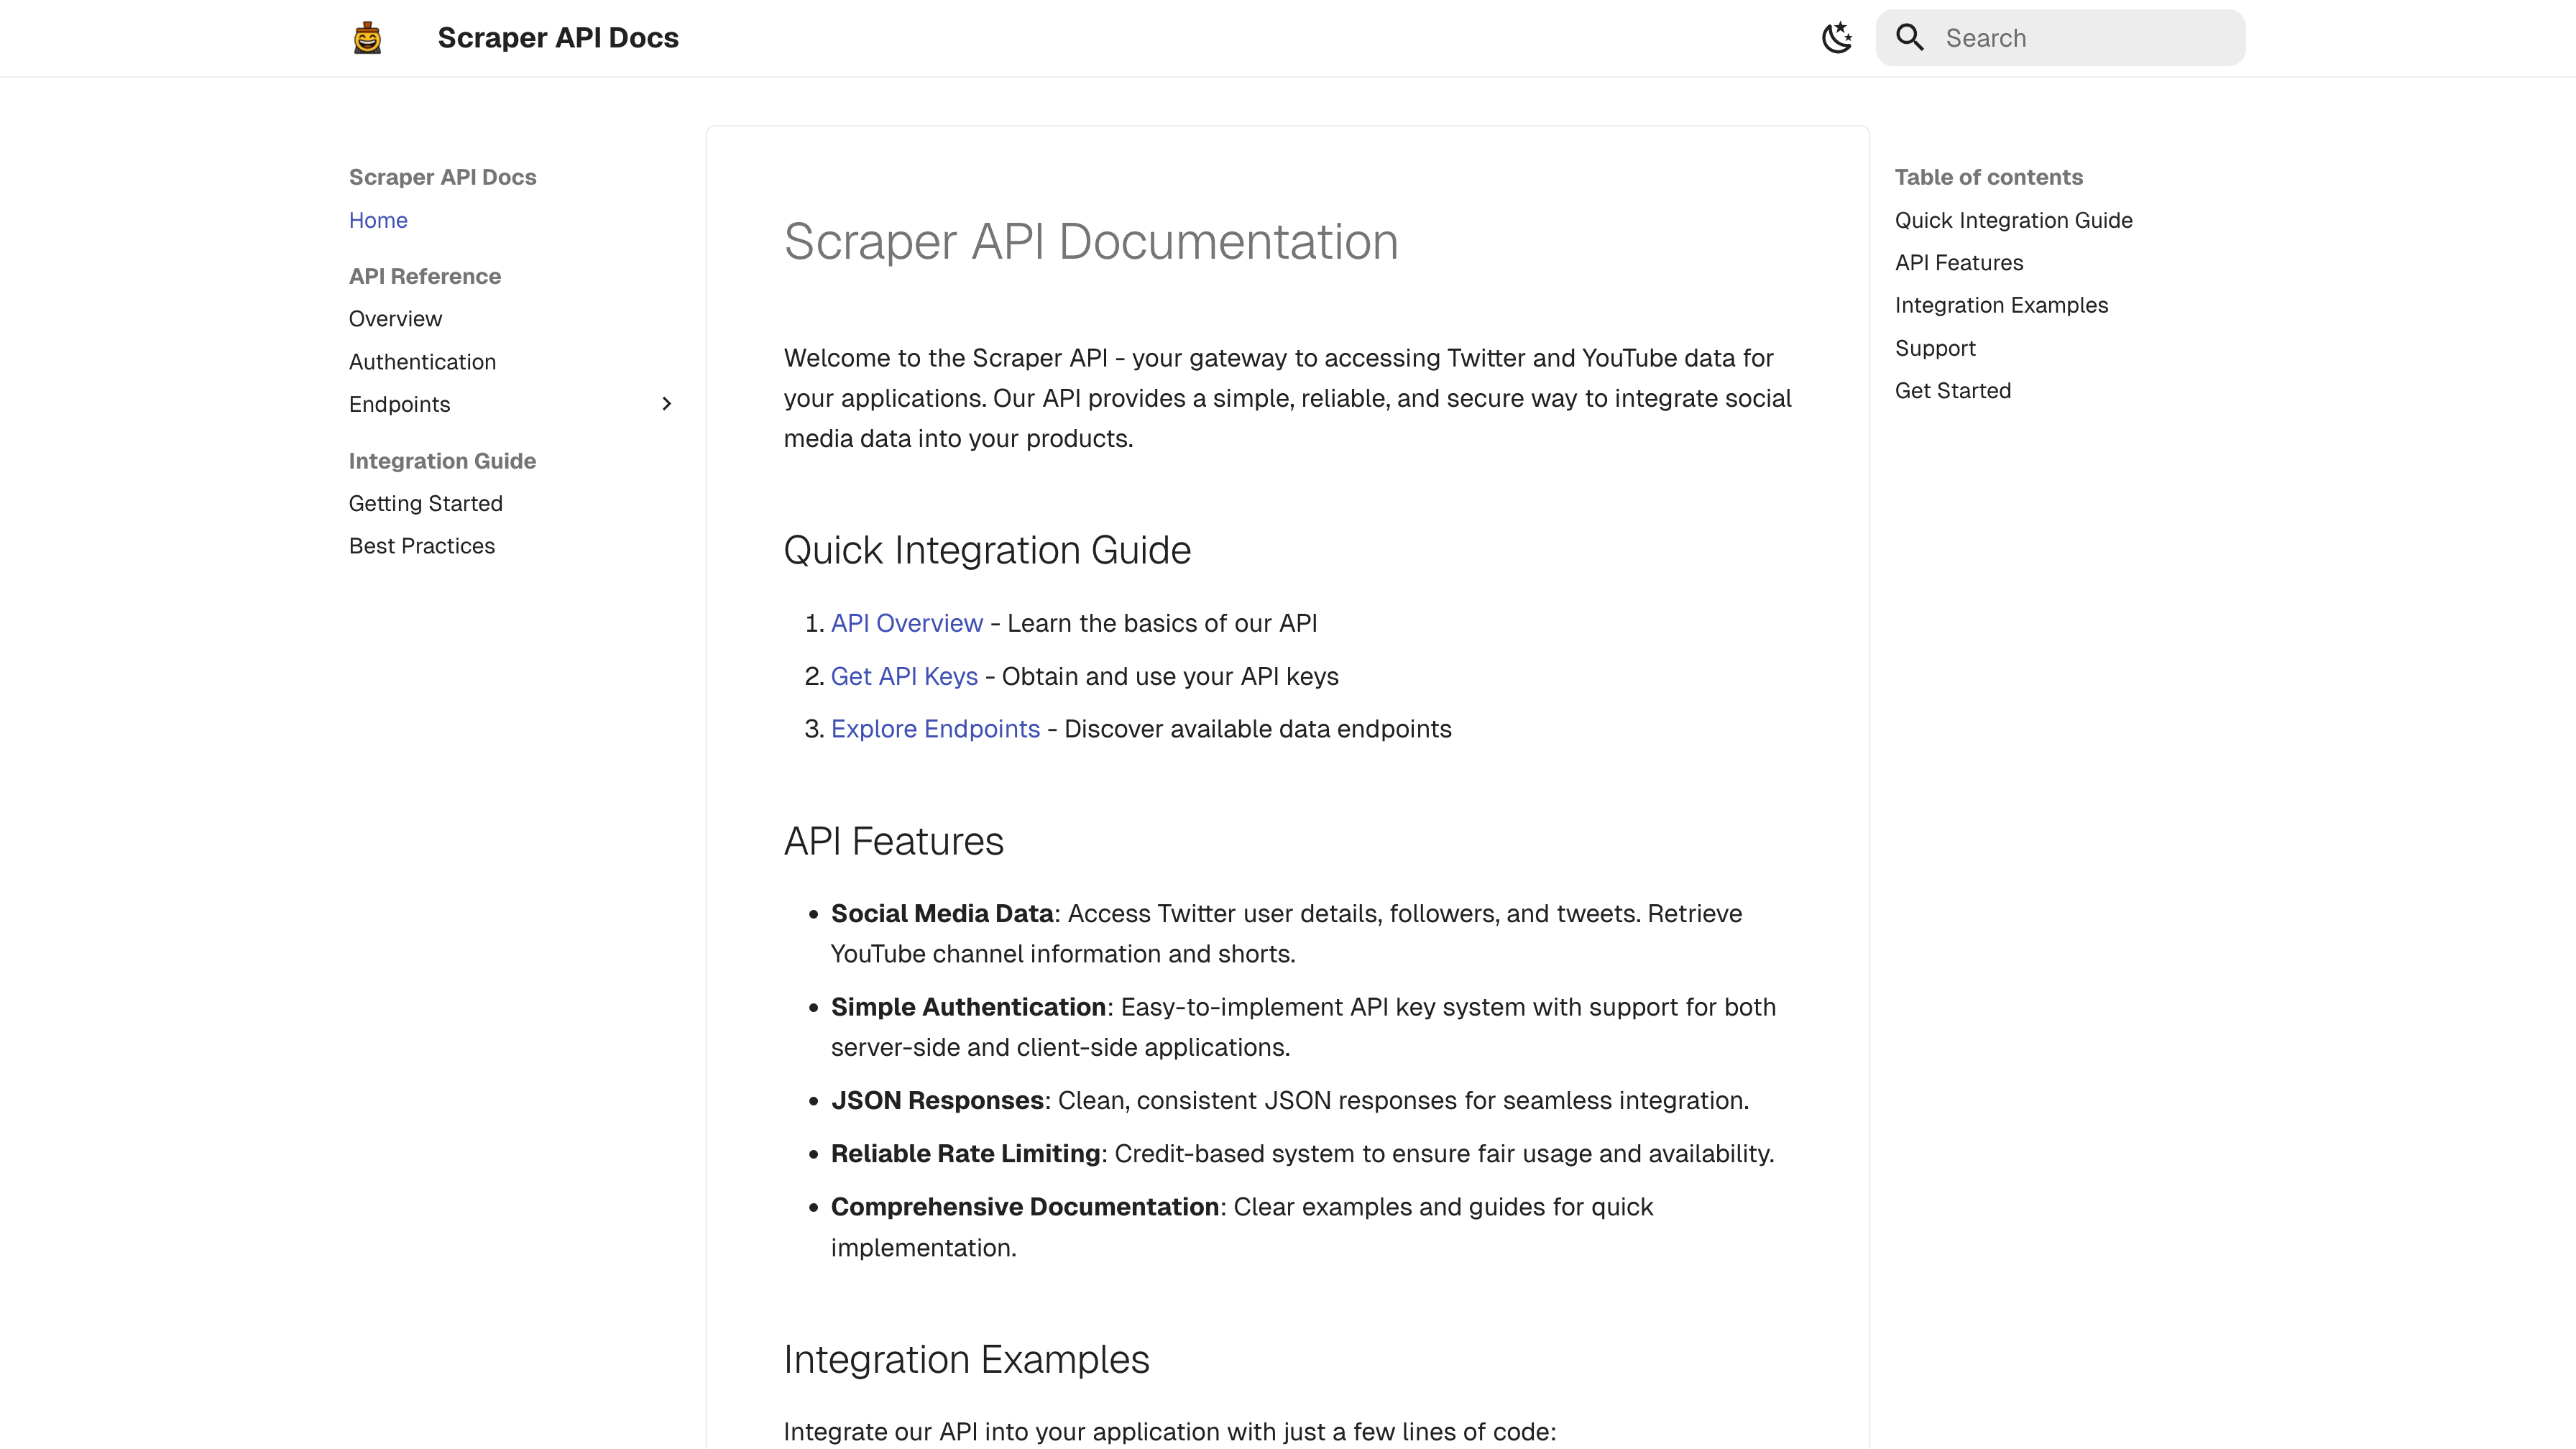Expand the Endpoints chevron in the sidebar
Image resolution: width=2576 pixels, height=1449 pixels.
[667, 404]
